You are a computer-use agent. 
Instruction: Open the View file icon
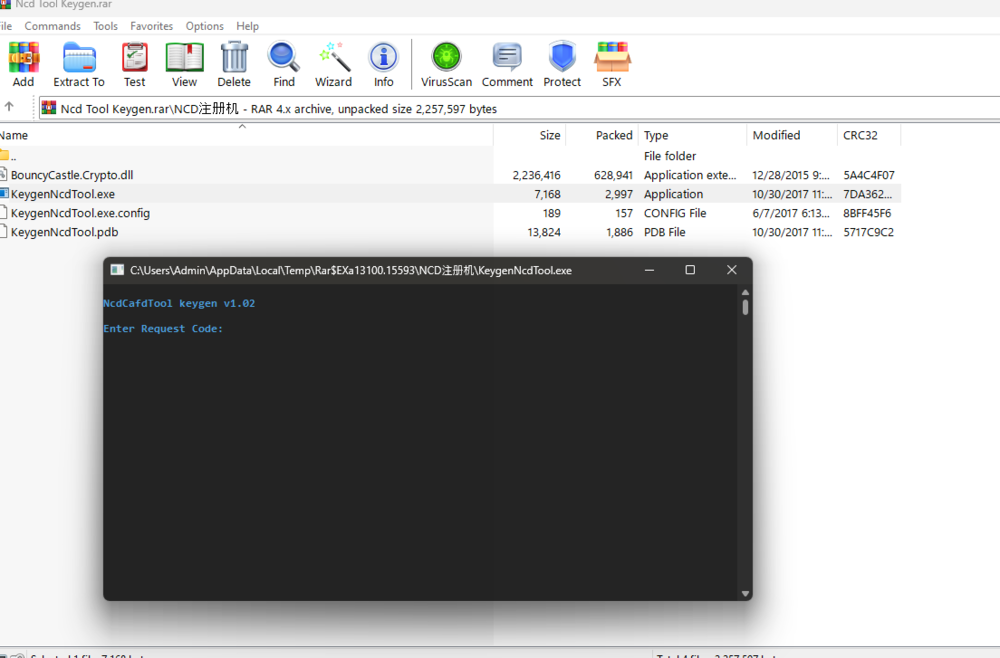184,60
